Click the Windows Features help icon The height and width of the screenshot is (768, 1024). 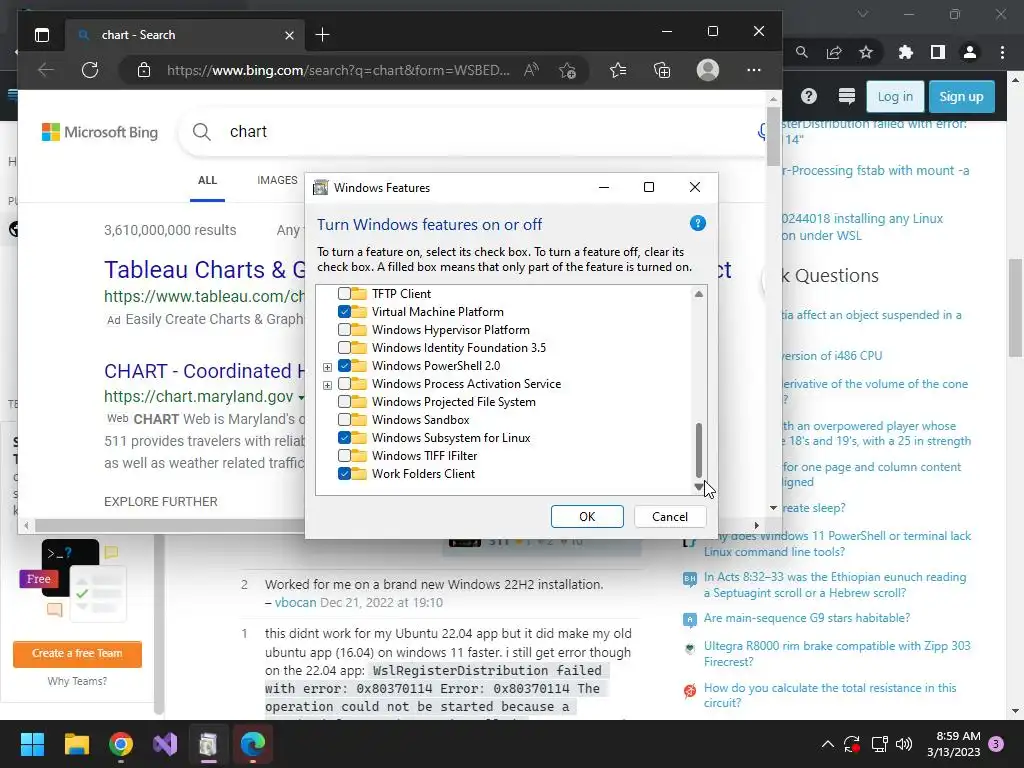[x=697, y=223]
